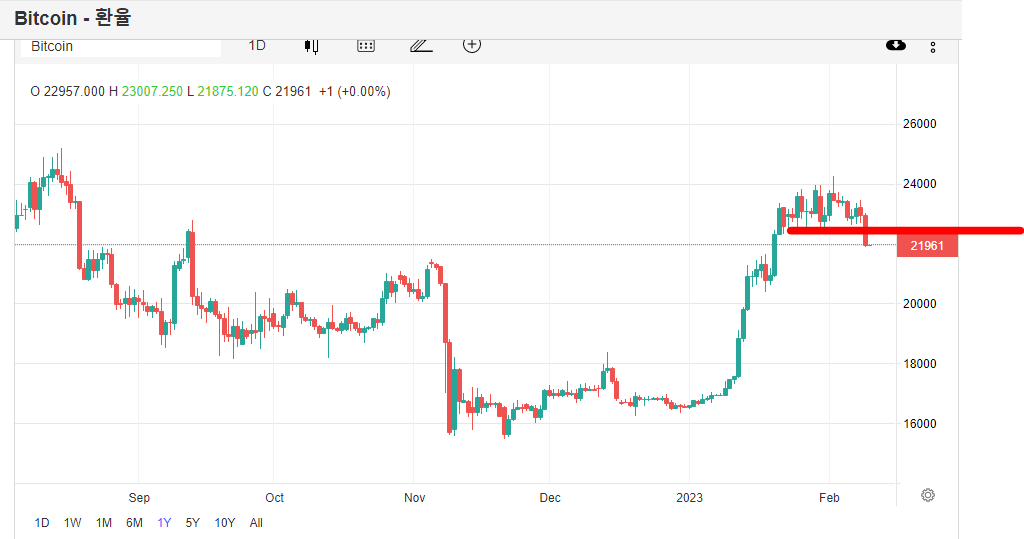Image resolution: width=1024 pixels, height=539 pixels.
Task: Click the Bitcoin symbol search field
Action: coord(121,47)
